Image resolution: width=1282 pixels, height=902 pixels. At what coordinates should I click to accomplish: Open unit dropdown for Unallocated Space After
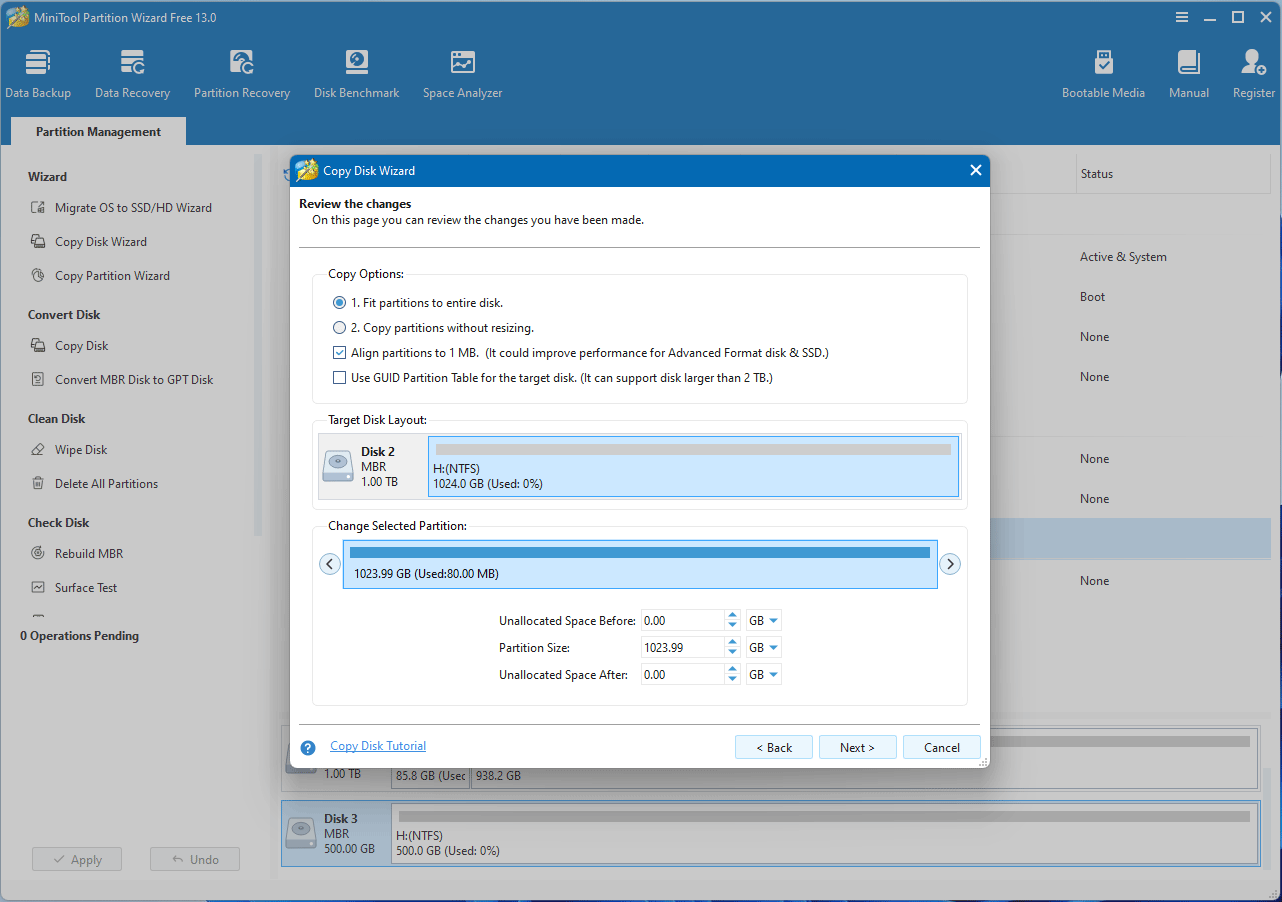click(x=764, y=675)
